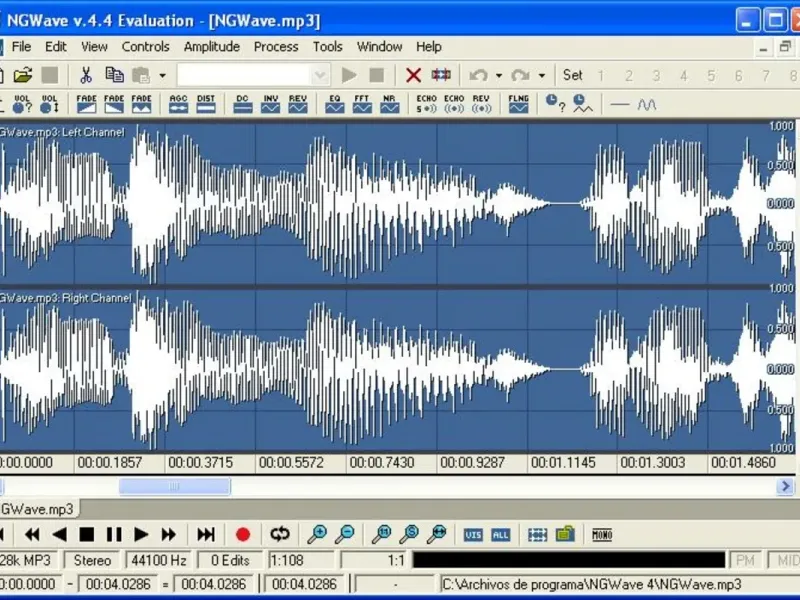
Task: Click the Open file folder icon
Action: pyautogui.click(x=23, y=75)
